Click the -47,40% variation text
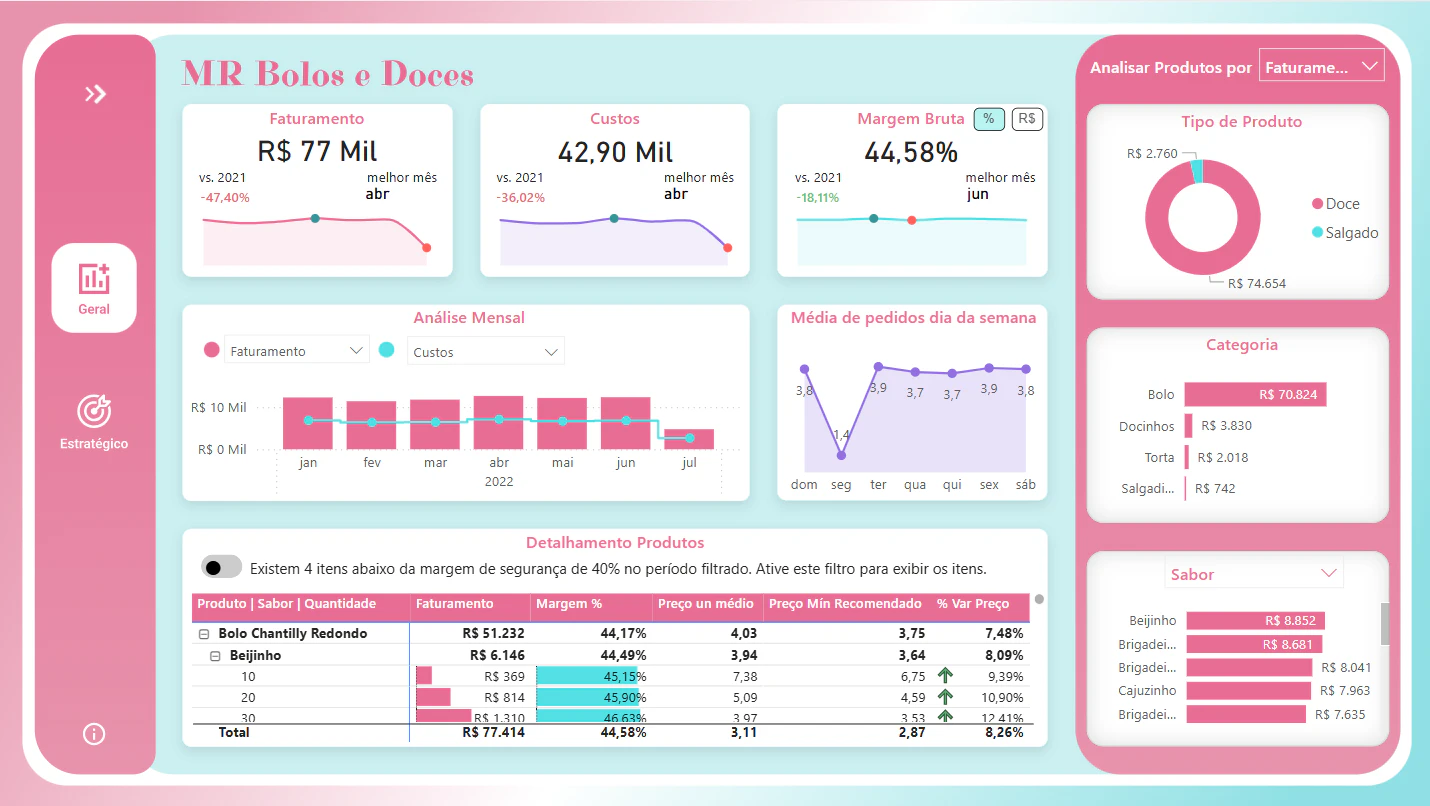 point(225,198)
